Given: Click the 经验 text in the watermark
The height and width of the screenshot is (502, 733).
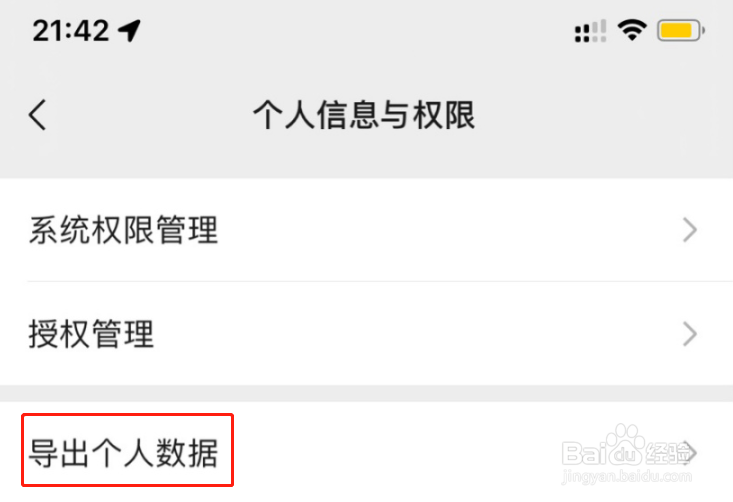Looking at the screenshot, I should [667, 452].
